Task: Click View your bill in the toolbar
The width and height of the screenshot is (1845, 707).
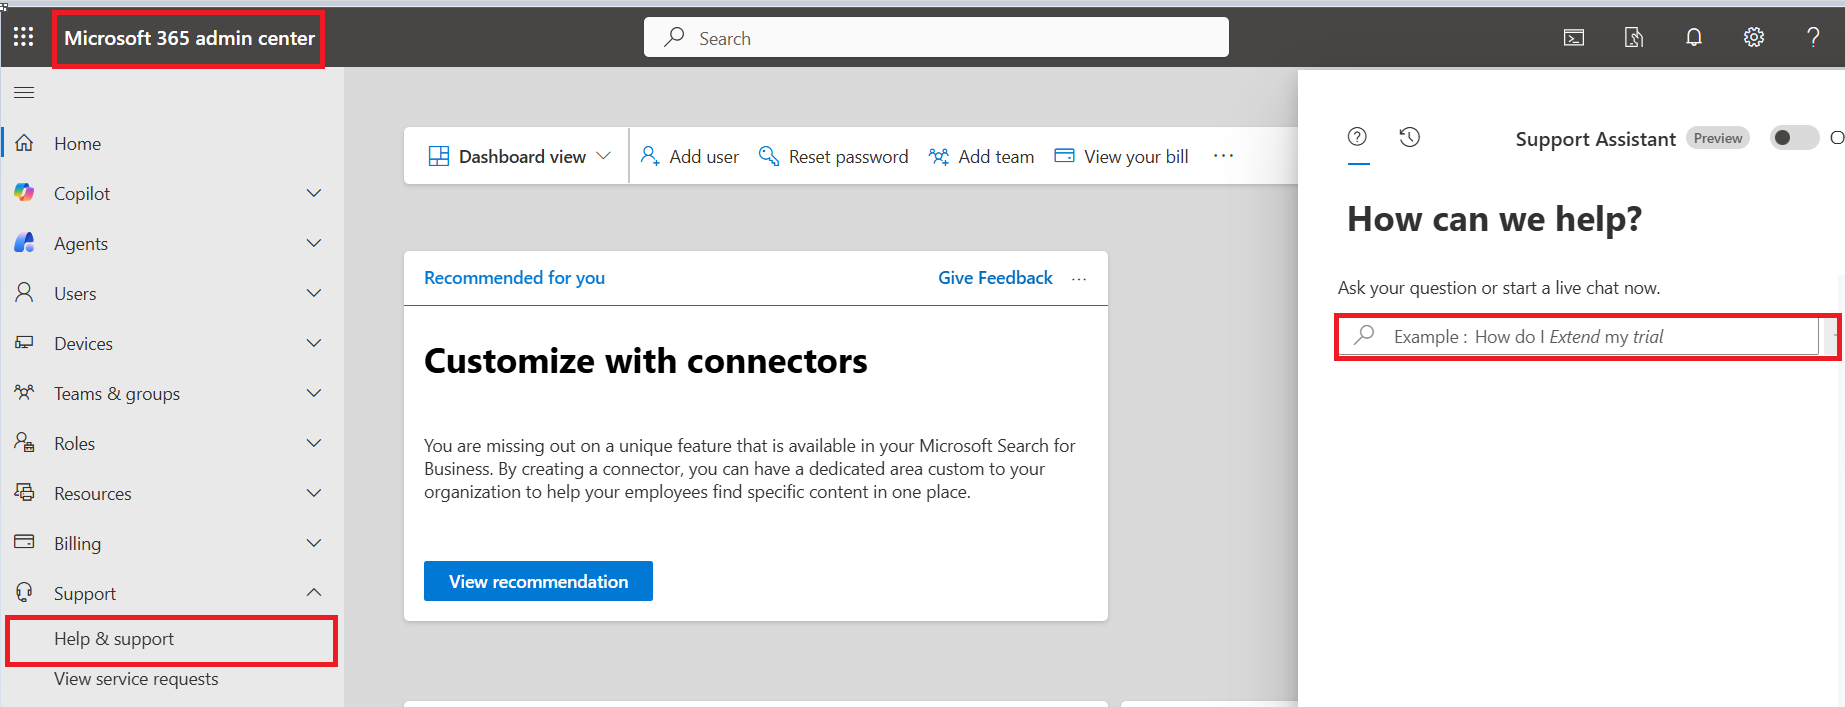Action: tap(1122, 156)
